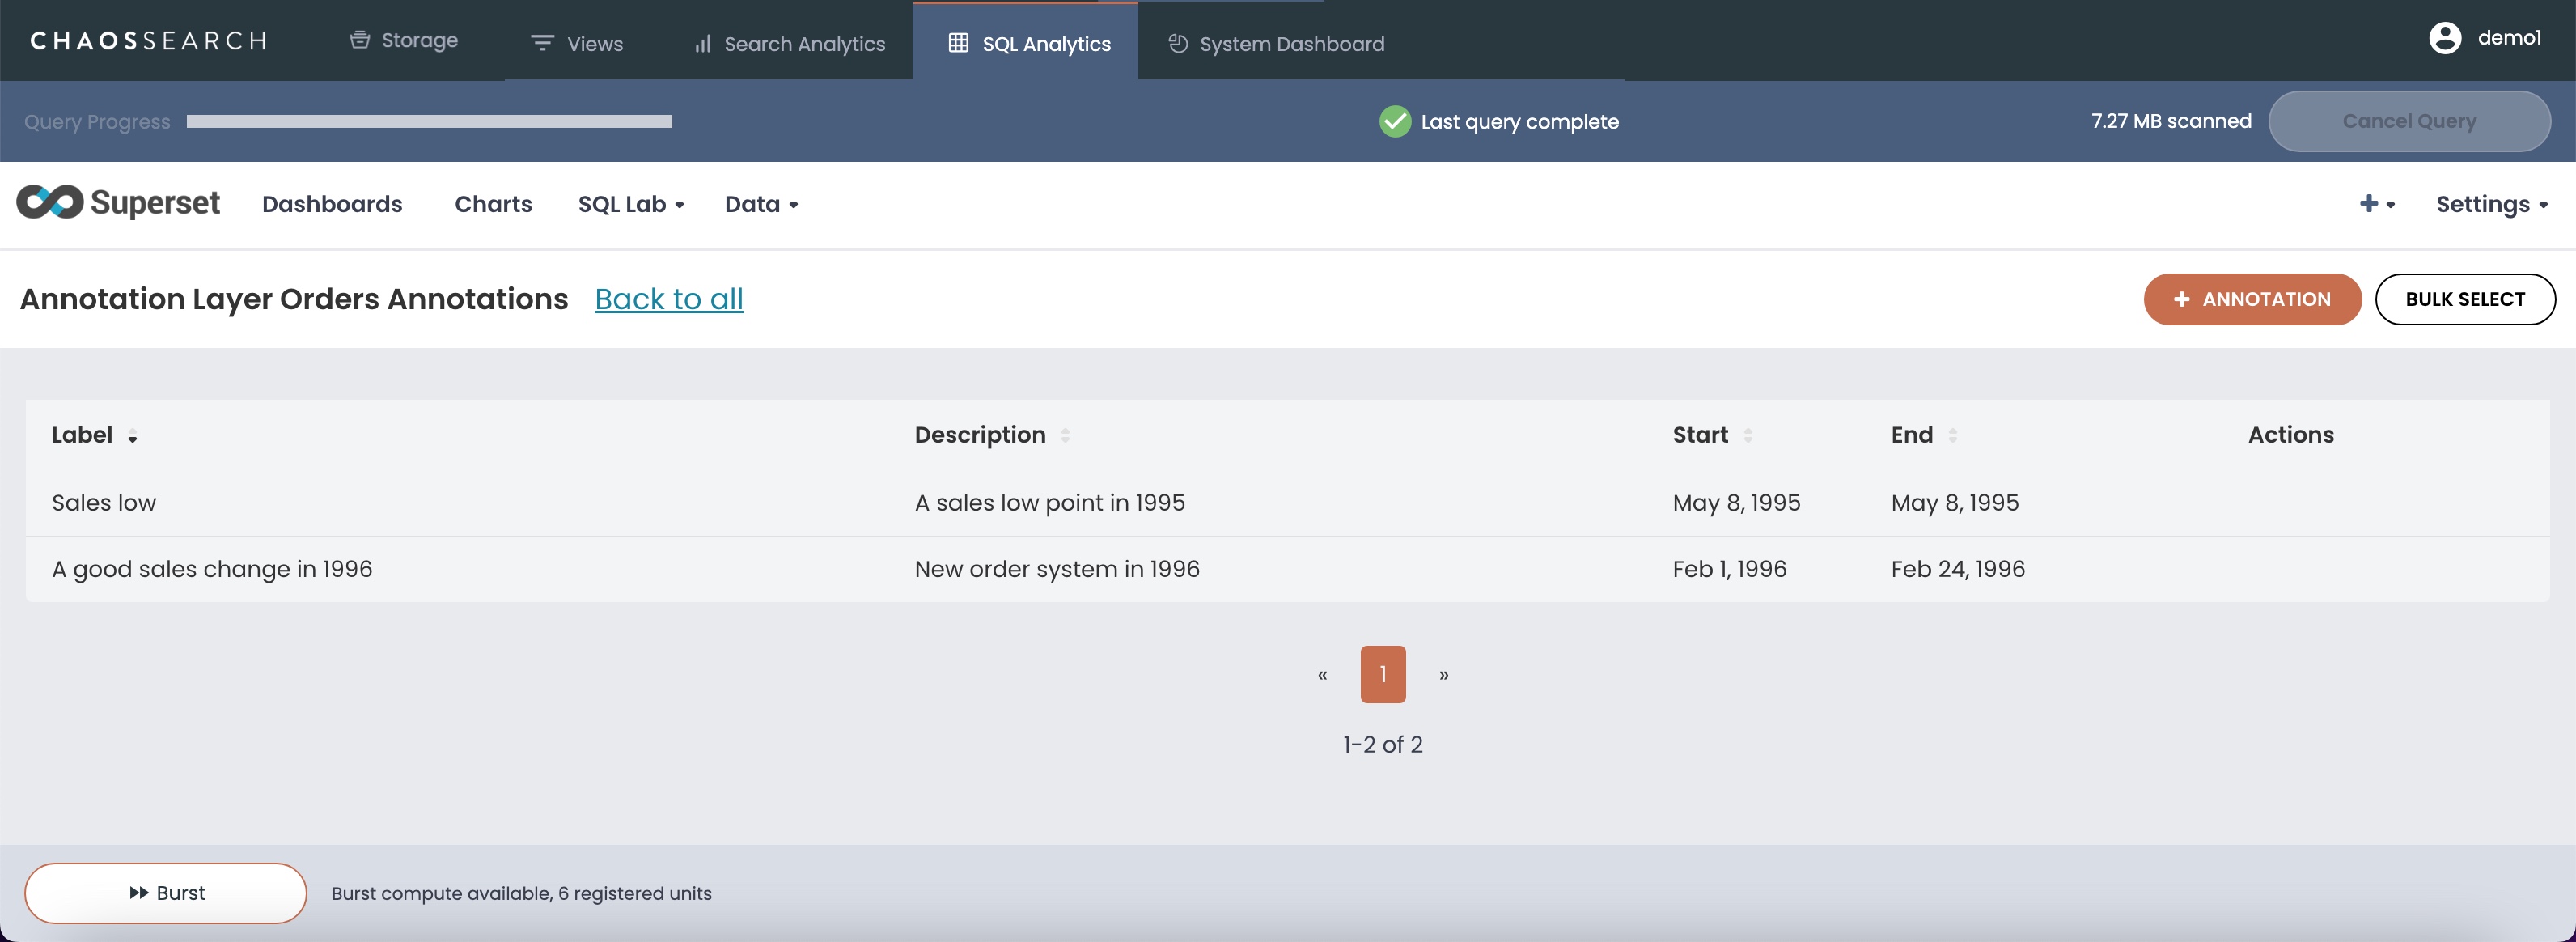Viewport: 2576px width, 942px height.
Task: Sort annotations by Start date icon
Action: 1747,436
